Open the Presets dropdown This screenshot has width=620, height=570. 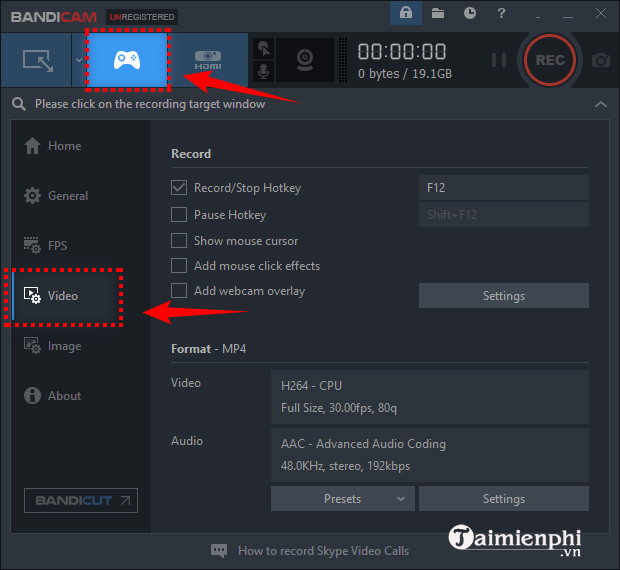pos(343,499)
